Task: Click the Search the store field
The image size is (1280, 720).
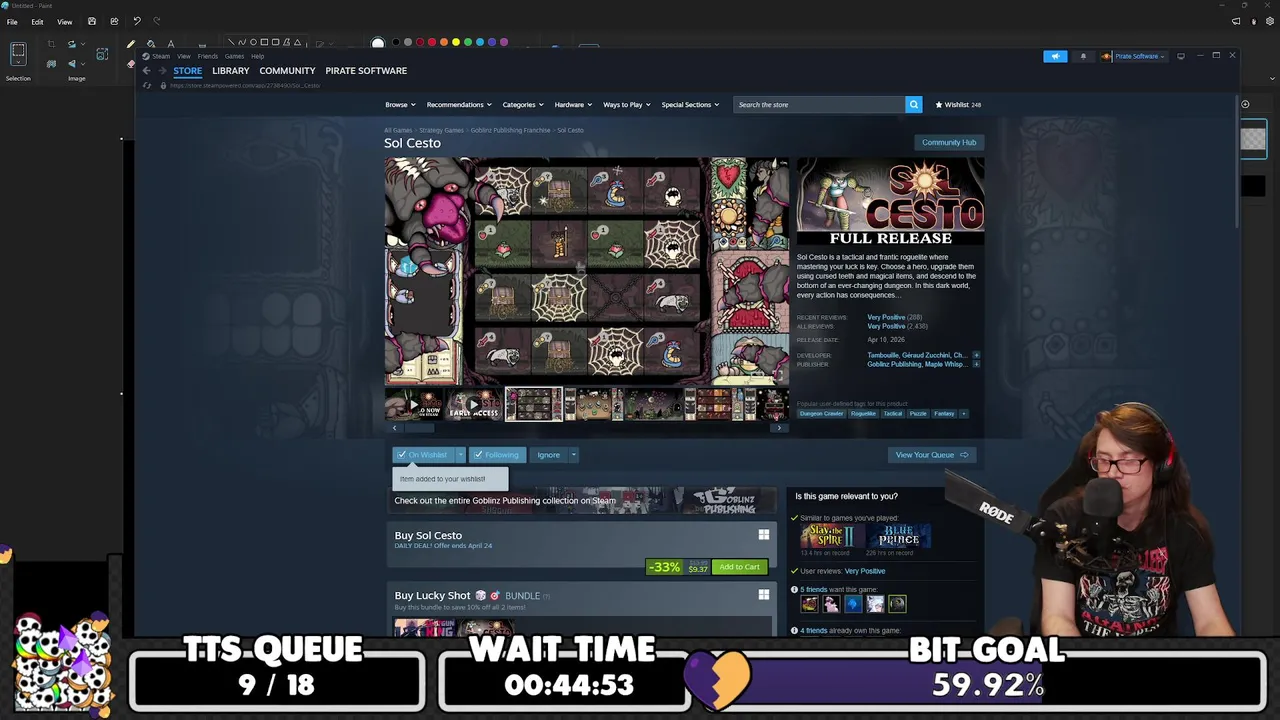Action: [x=819, y=104]
